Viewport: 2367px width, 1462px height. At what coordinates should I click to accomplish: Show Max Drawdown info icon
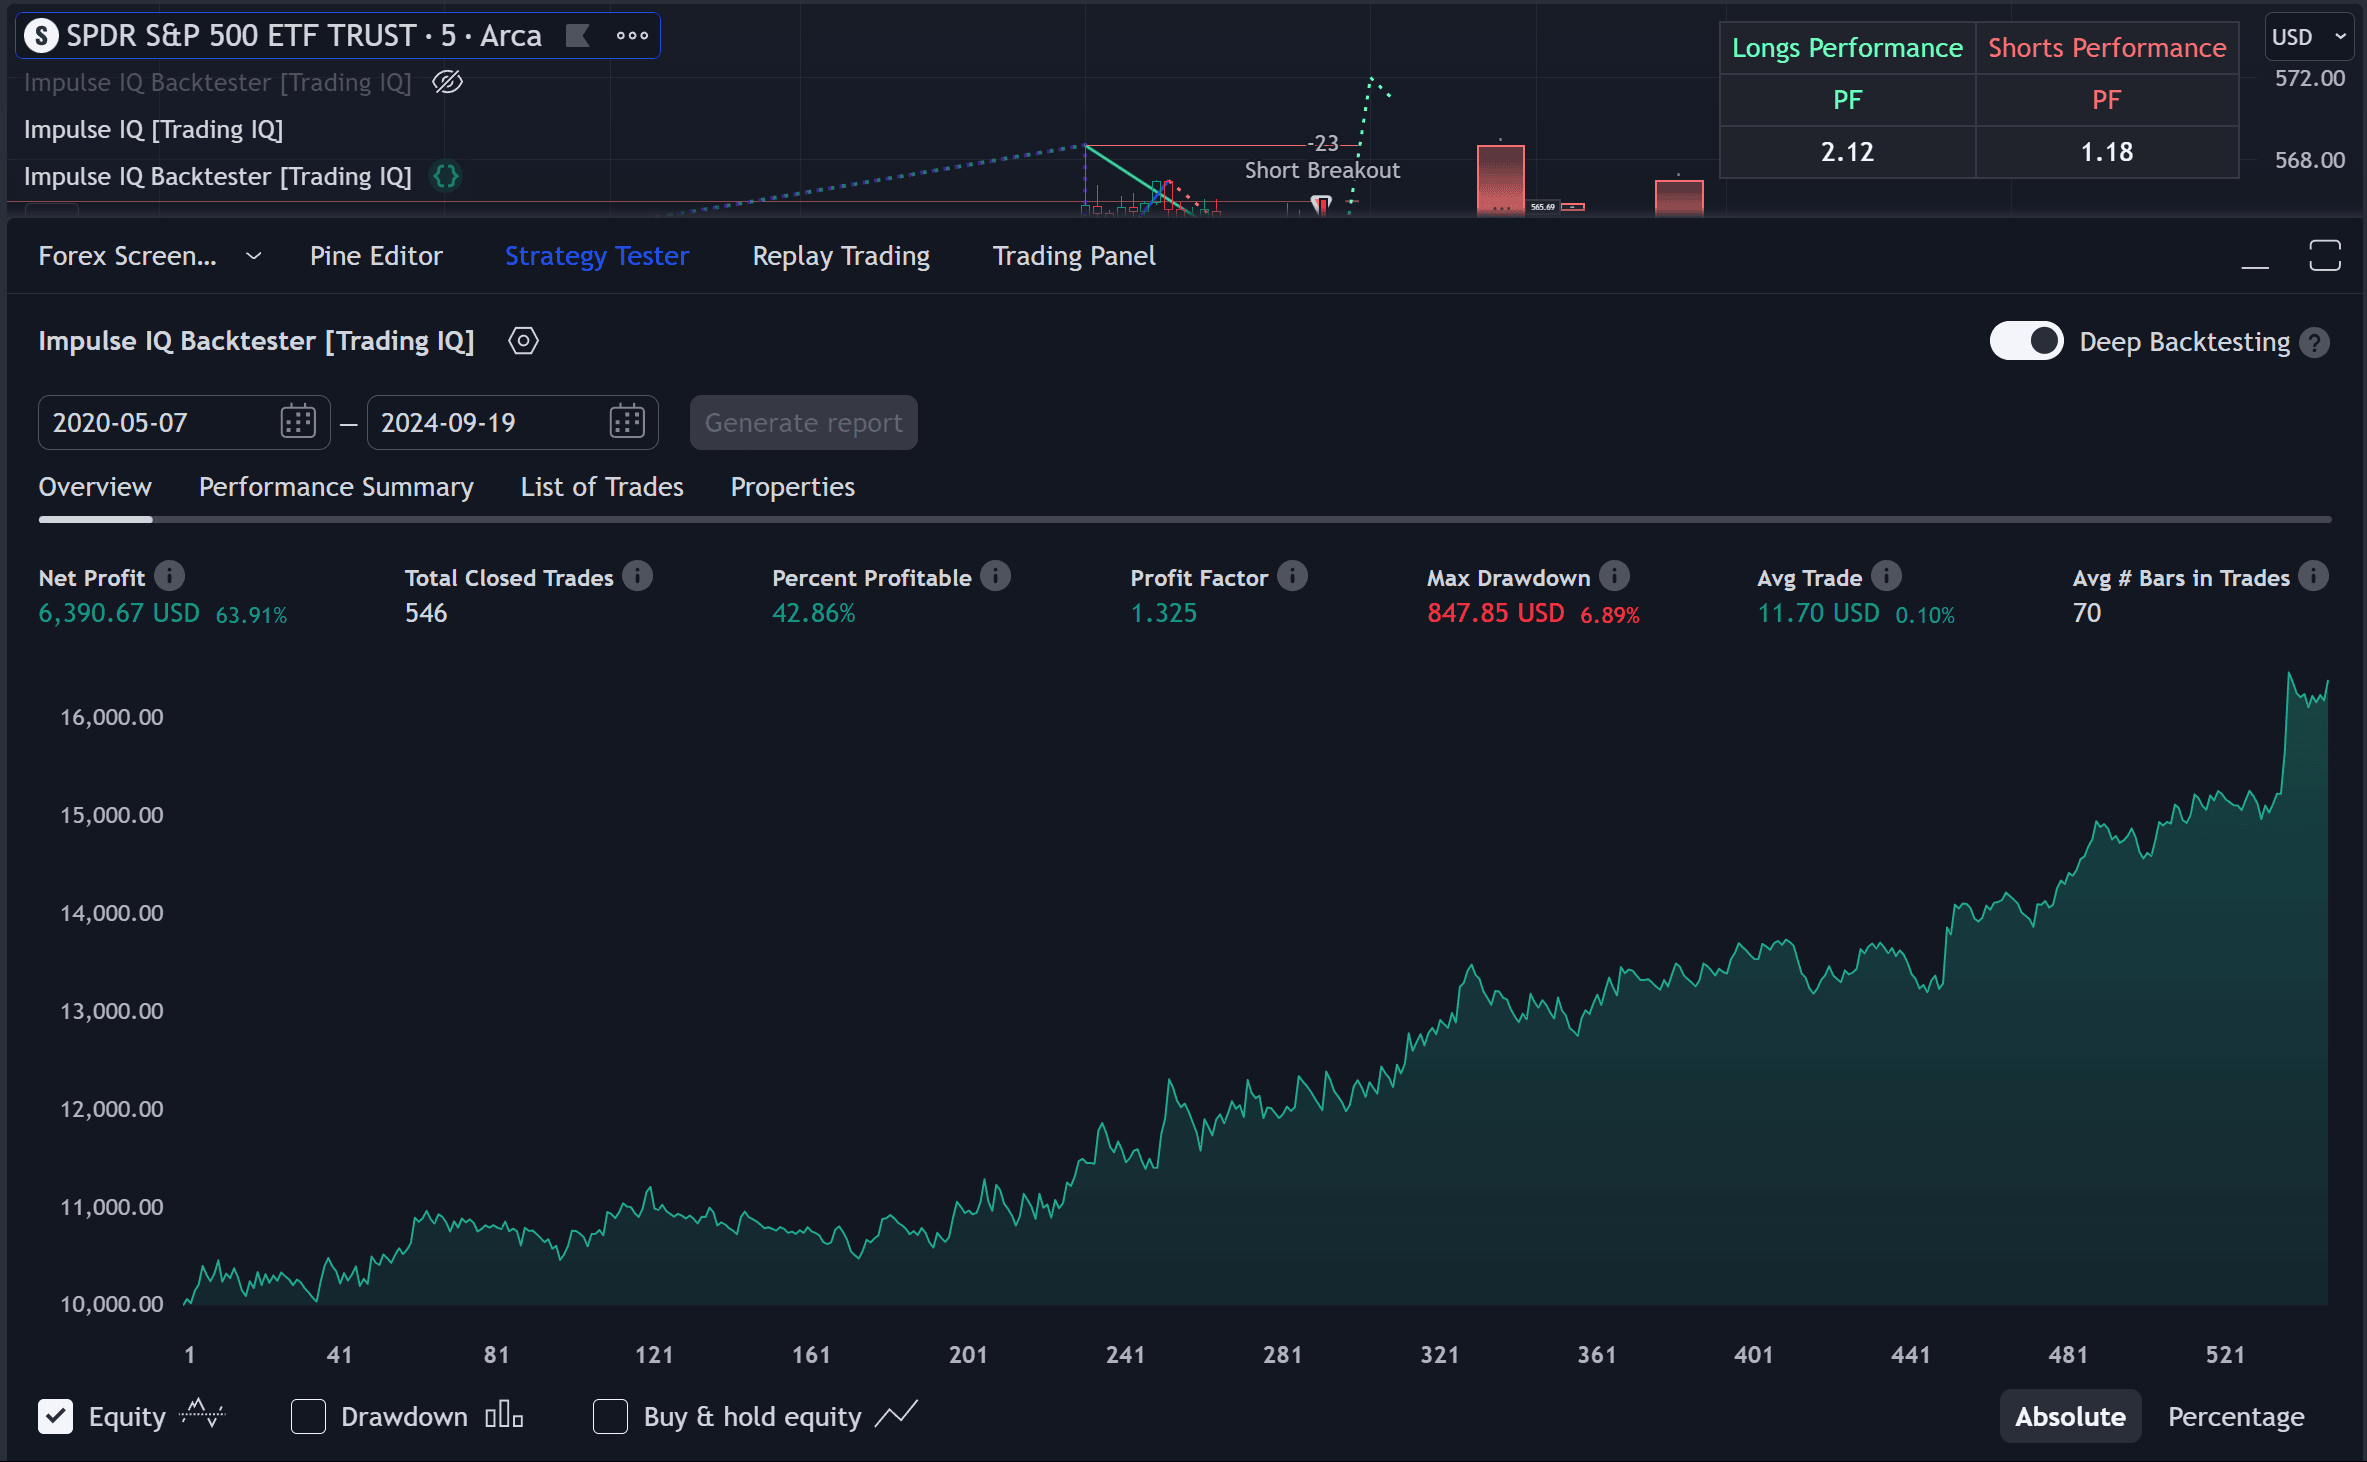pos(1614,576)
